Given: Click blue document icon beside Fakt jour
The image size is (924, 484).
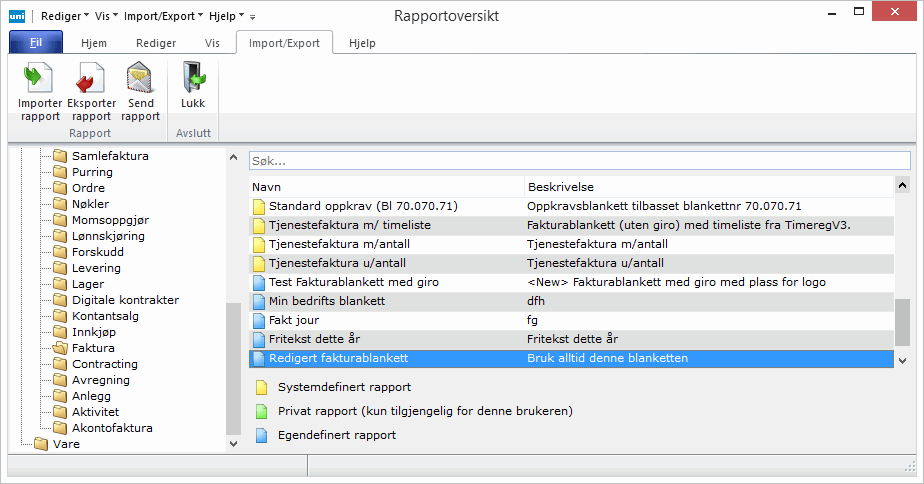Looking at the screenshot, I should pos(259,320).
